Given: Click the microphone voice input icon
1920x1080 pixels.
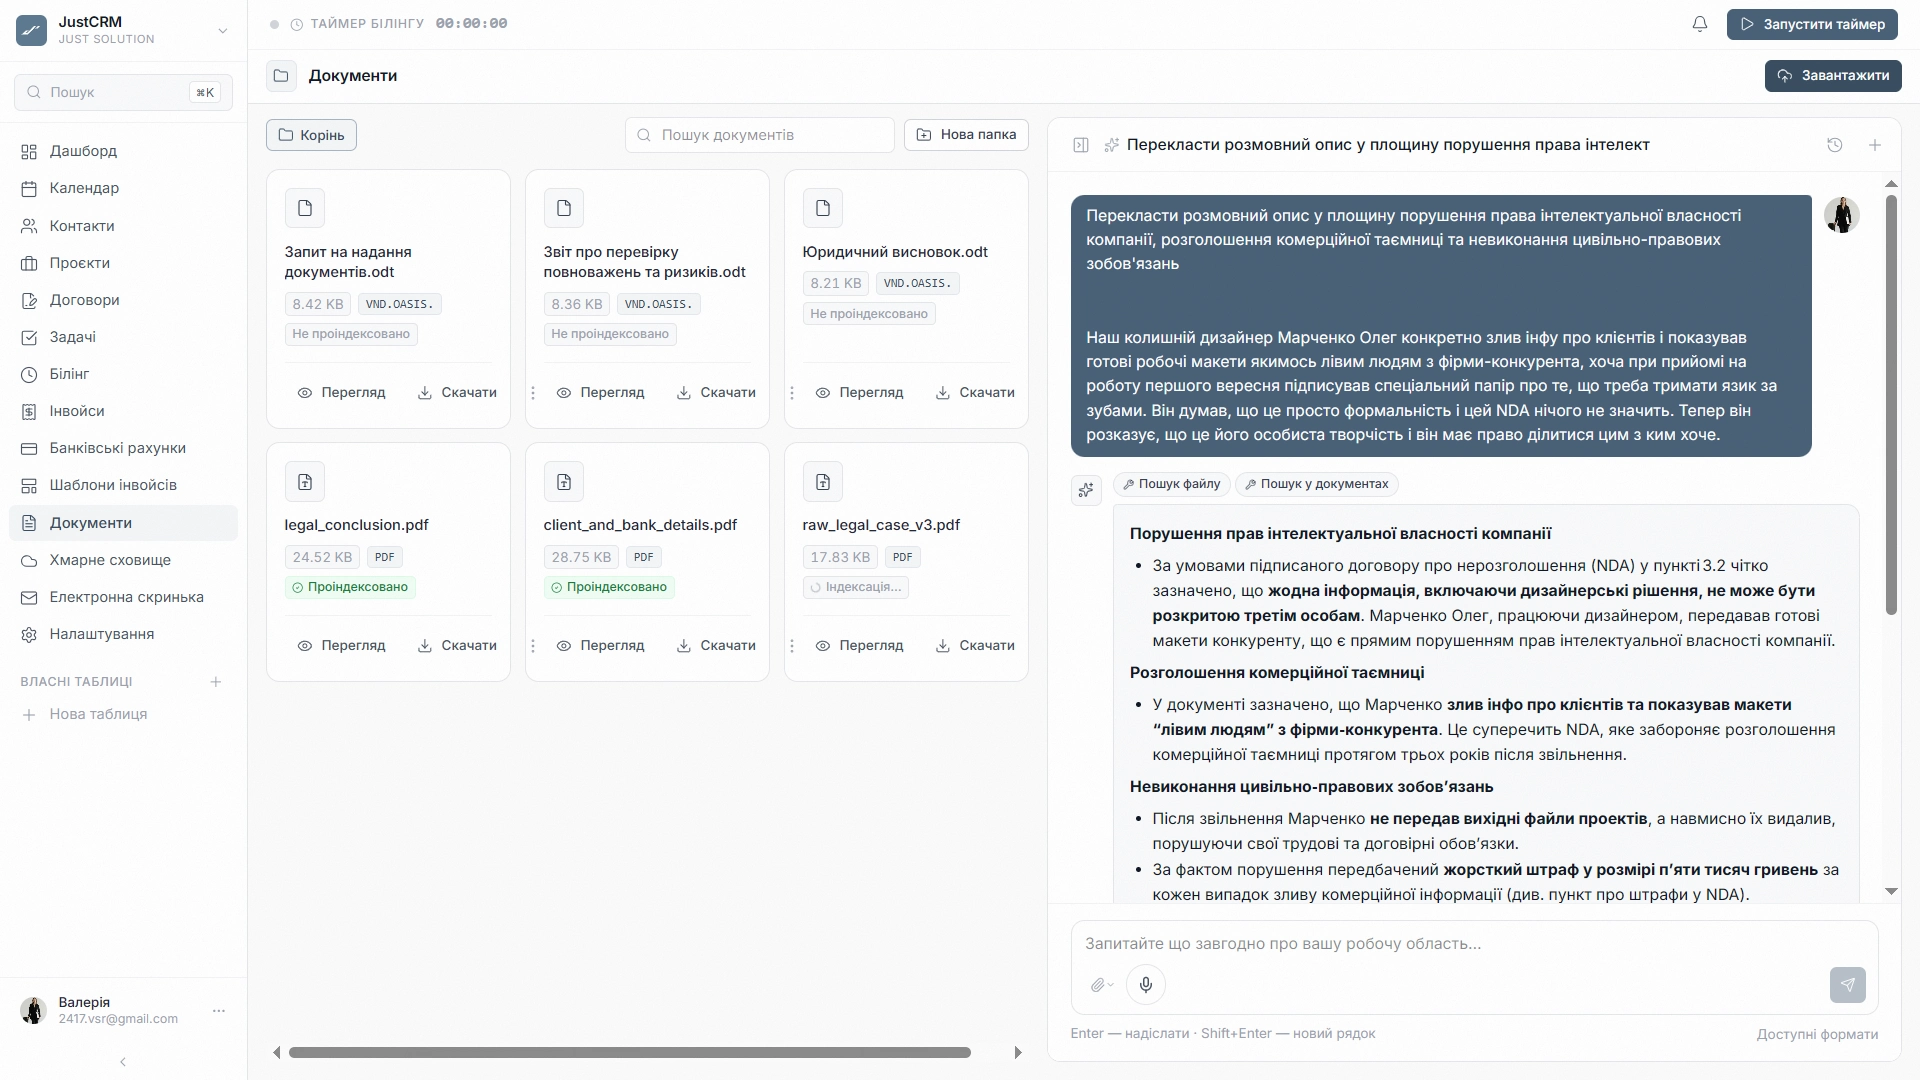Looking at the screenshot, I should 1146,985.
